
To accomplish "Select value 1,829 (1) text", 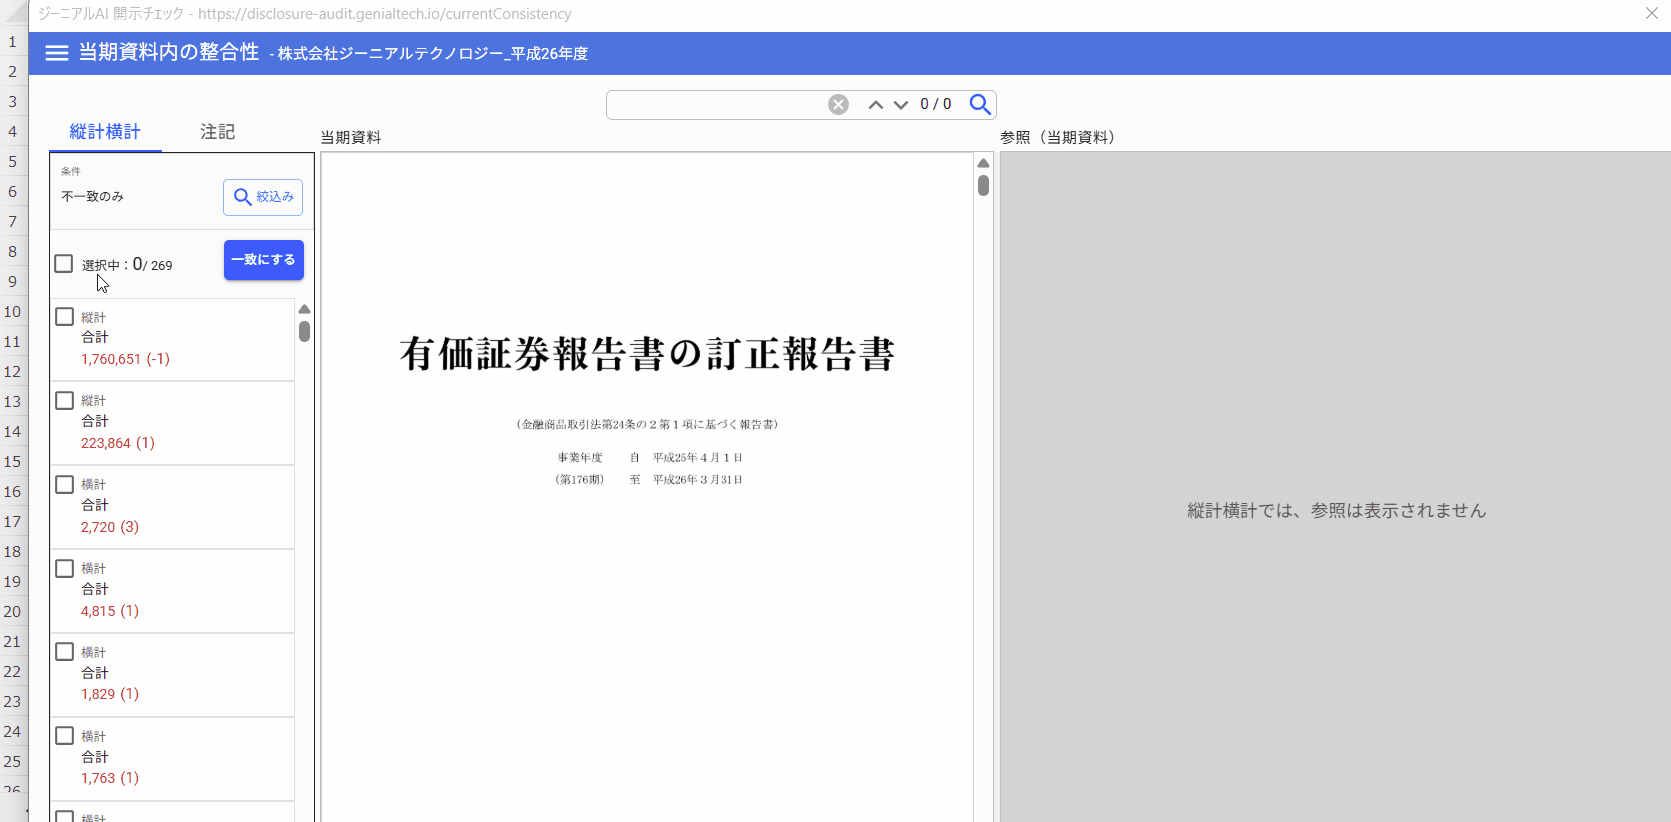I will point(110,694).
